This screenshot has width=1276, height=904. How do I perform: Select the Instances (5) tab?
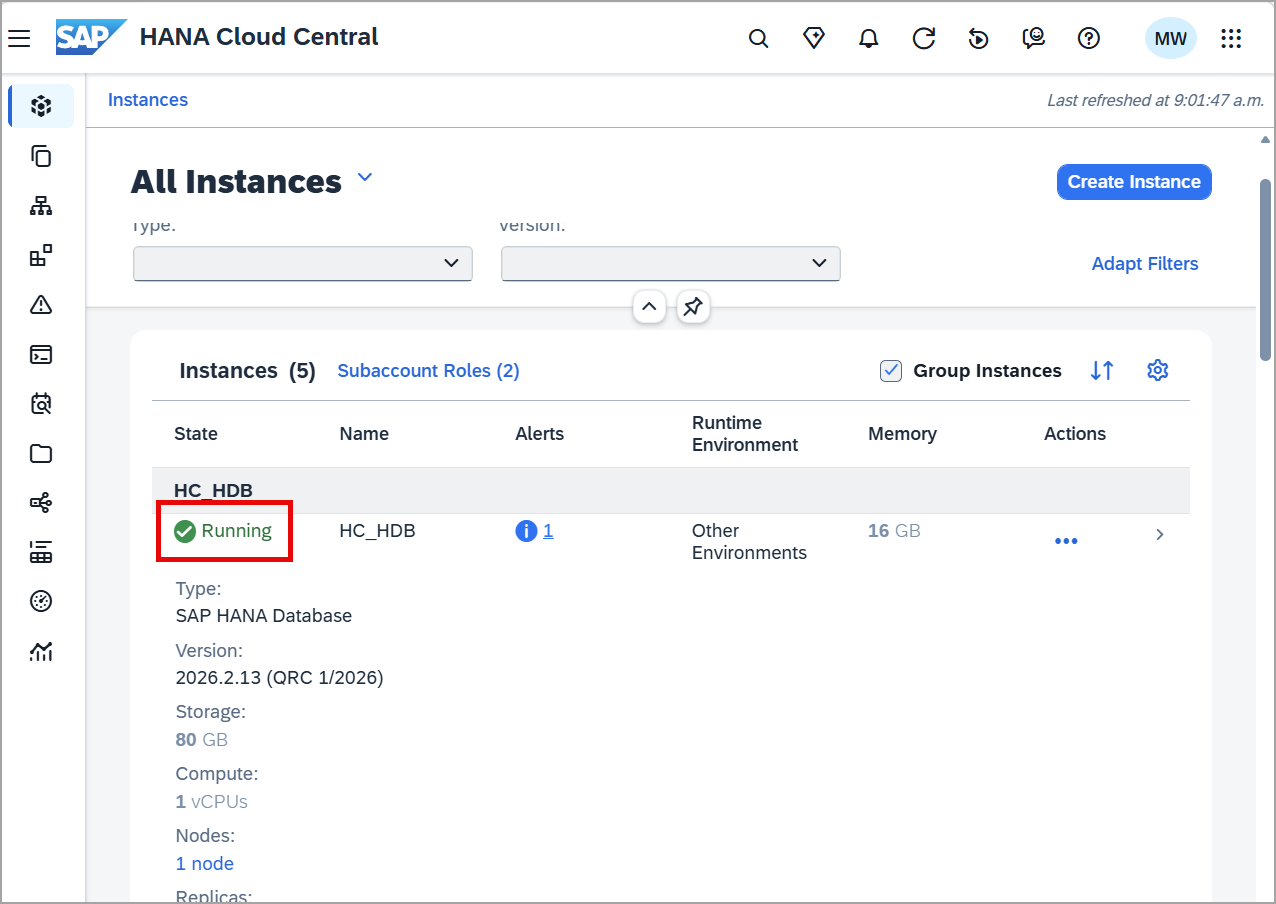point(247,371)
